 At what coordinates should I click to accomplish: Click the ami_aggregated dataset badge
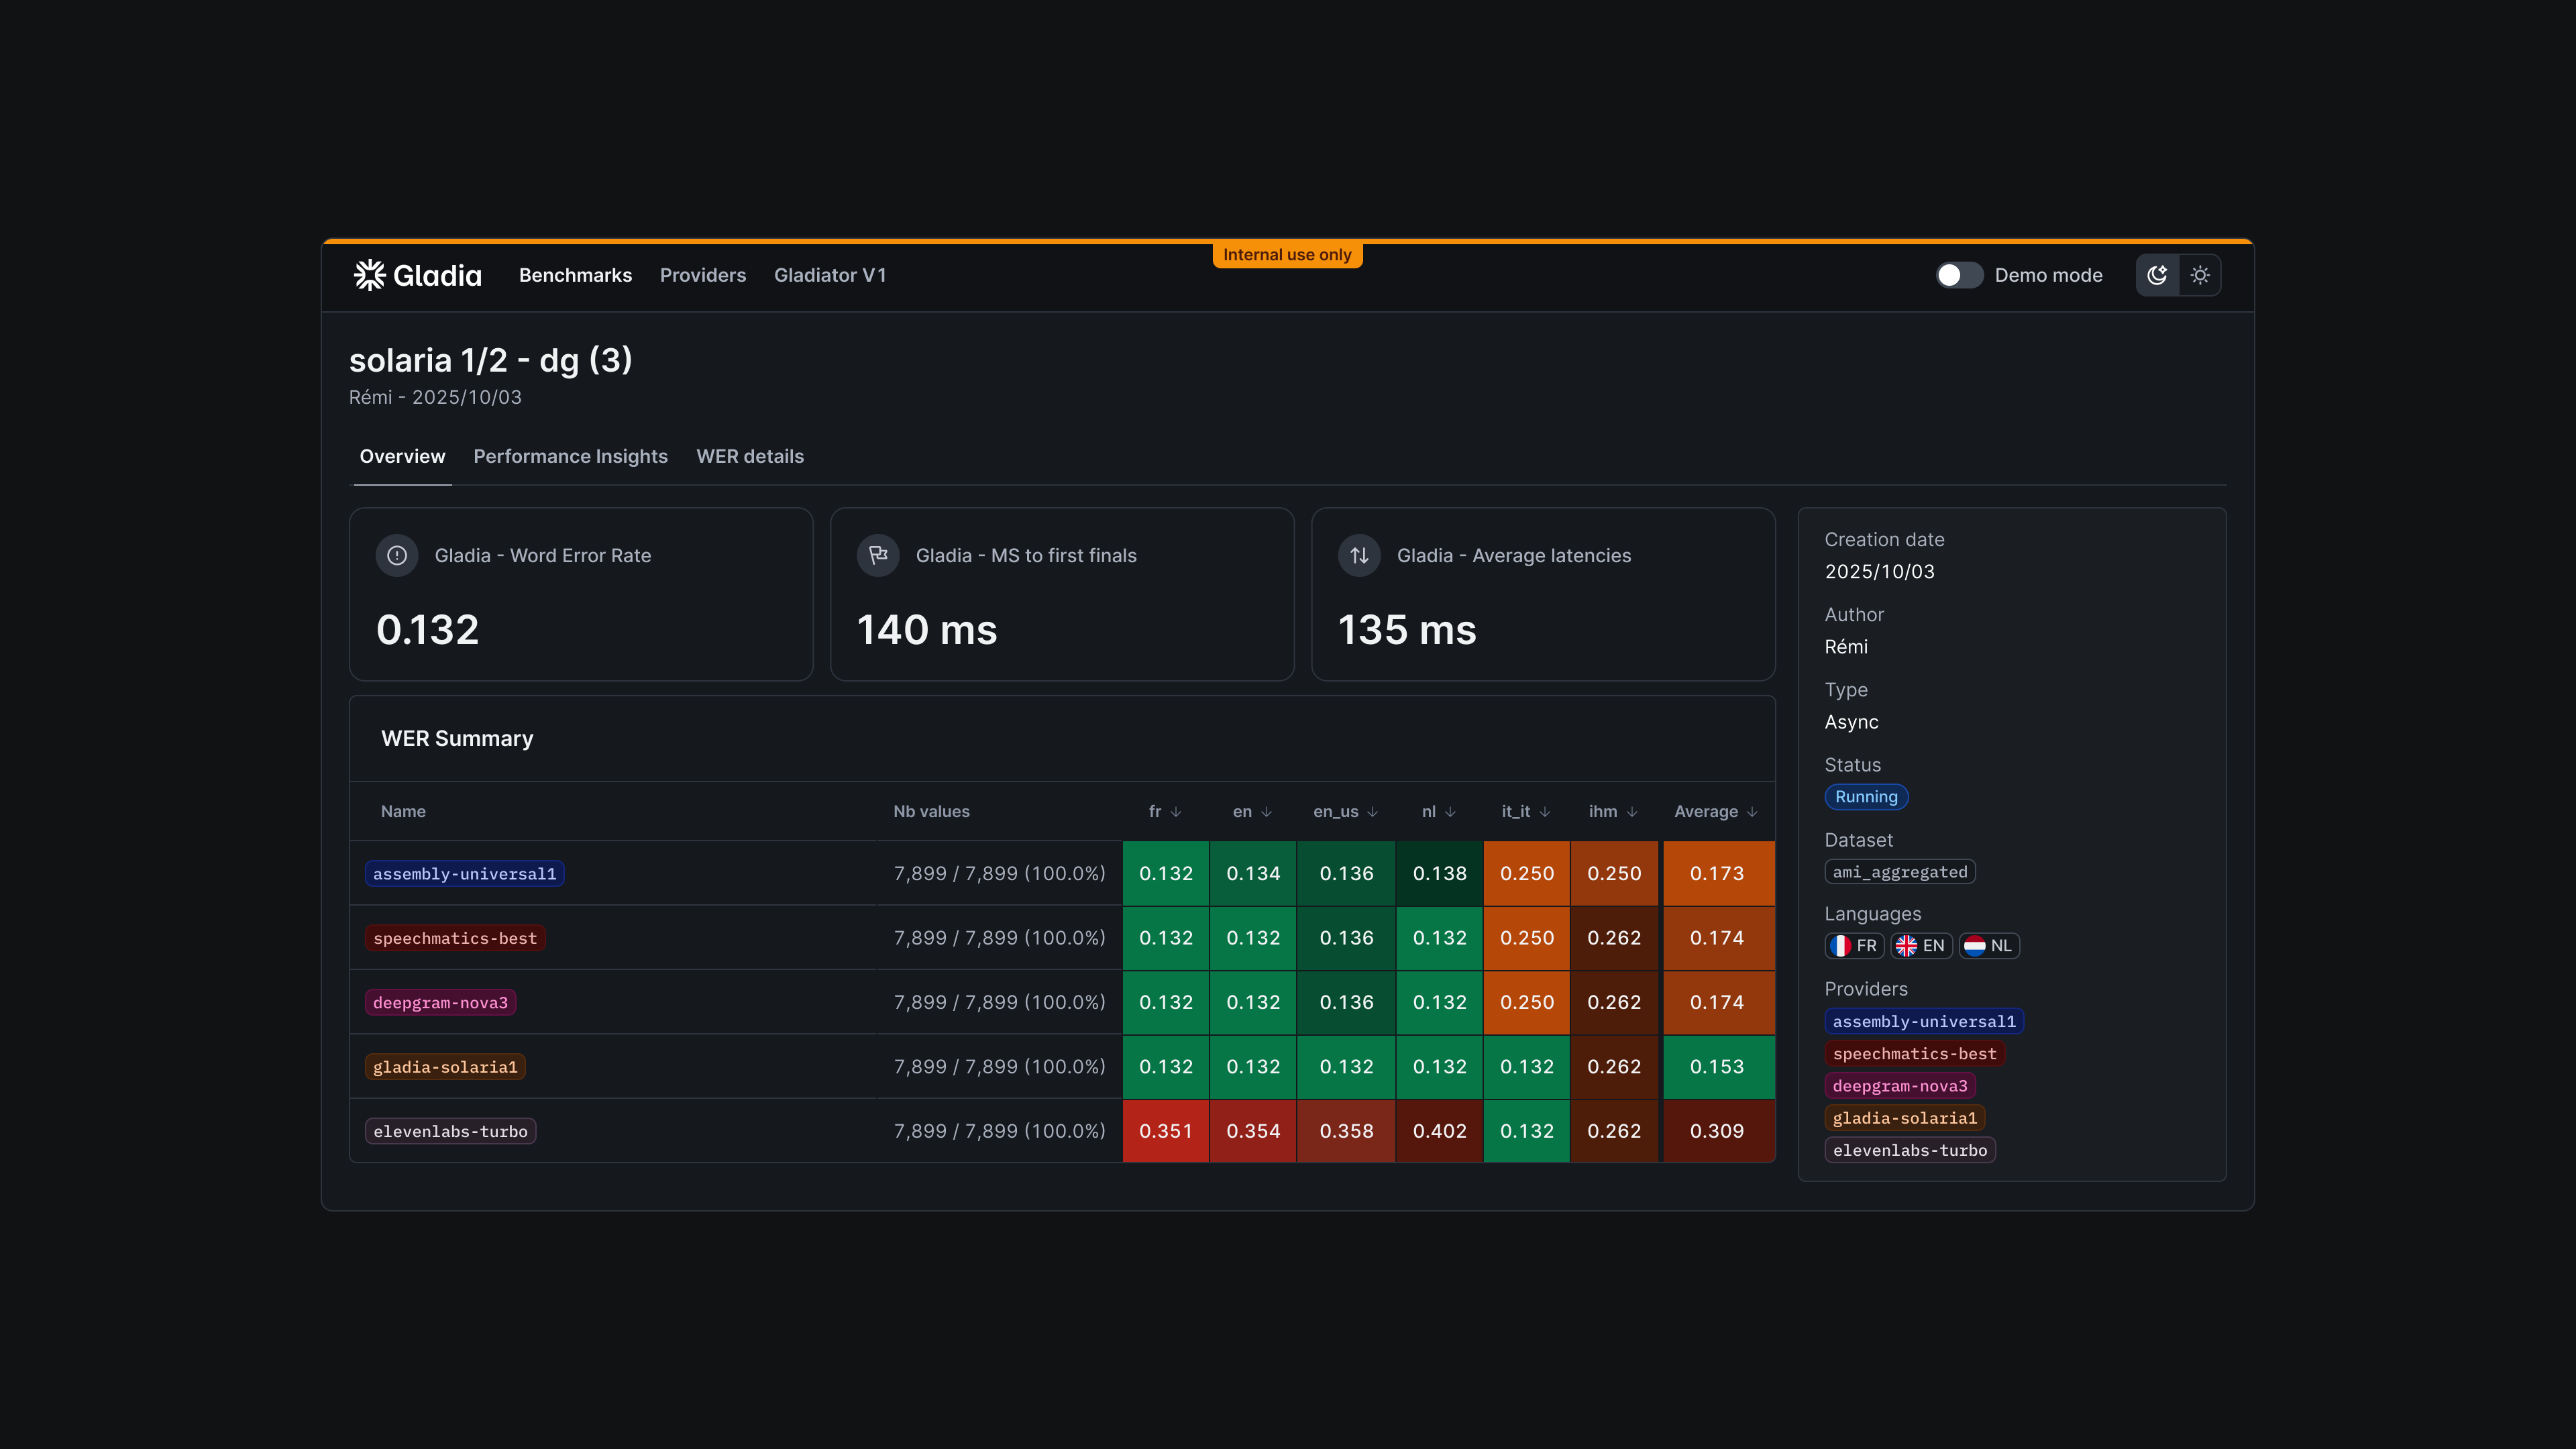1899,871
